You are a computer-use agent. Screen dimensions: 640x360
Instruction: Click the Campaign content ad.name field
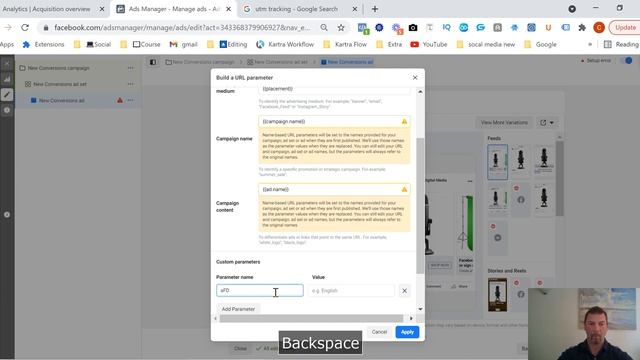pos(334,189)
